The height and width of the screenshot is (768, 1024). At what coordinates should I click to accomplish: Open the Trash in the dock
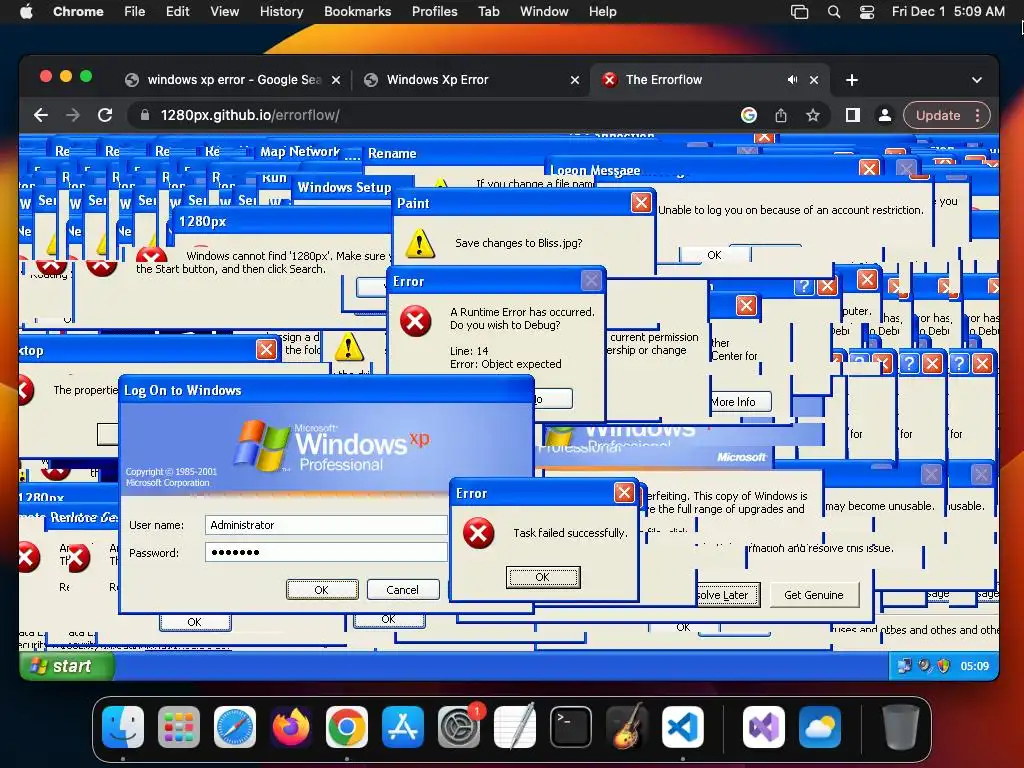(901, 727)
